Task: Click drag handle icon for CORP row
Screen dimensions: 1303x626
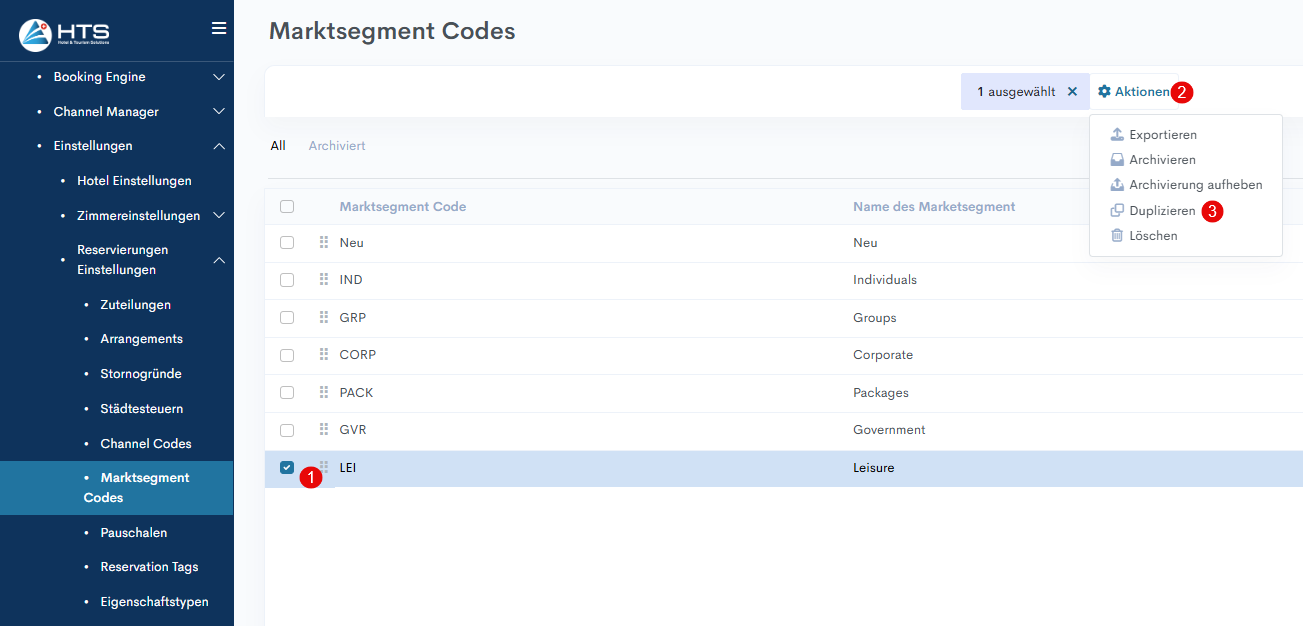Action: point(324,355)
